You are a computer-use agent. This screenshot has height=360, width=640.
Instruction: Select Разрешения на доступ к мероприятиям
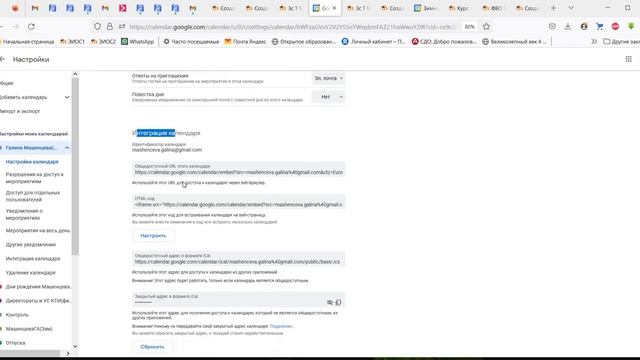[x=35, y=178]
